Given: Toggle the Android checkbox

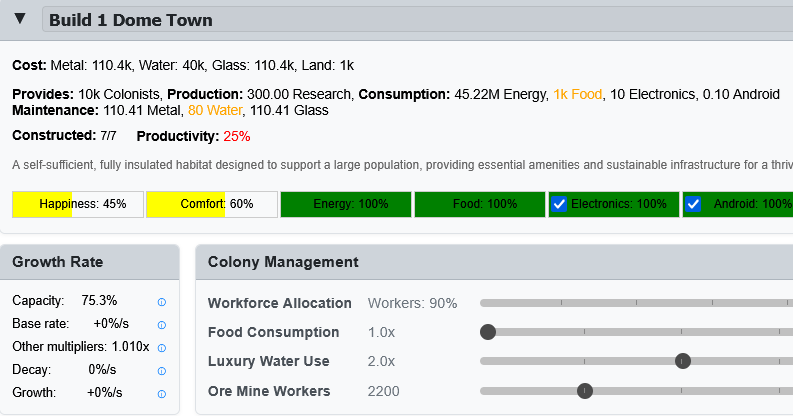Looking at the screenshot, I should [694, 204].
